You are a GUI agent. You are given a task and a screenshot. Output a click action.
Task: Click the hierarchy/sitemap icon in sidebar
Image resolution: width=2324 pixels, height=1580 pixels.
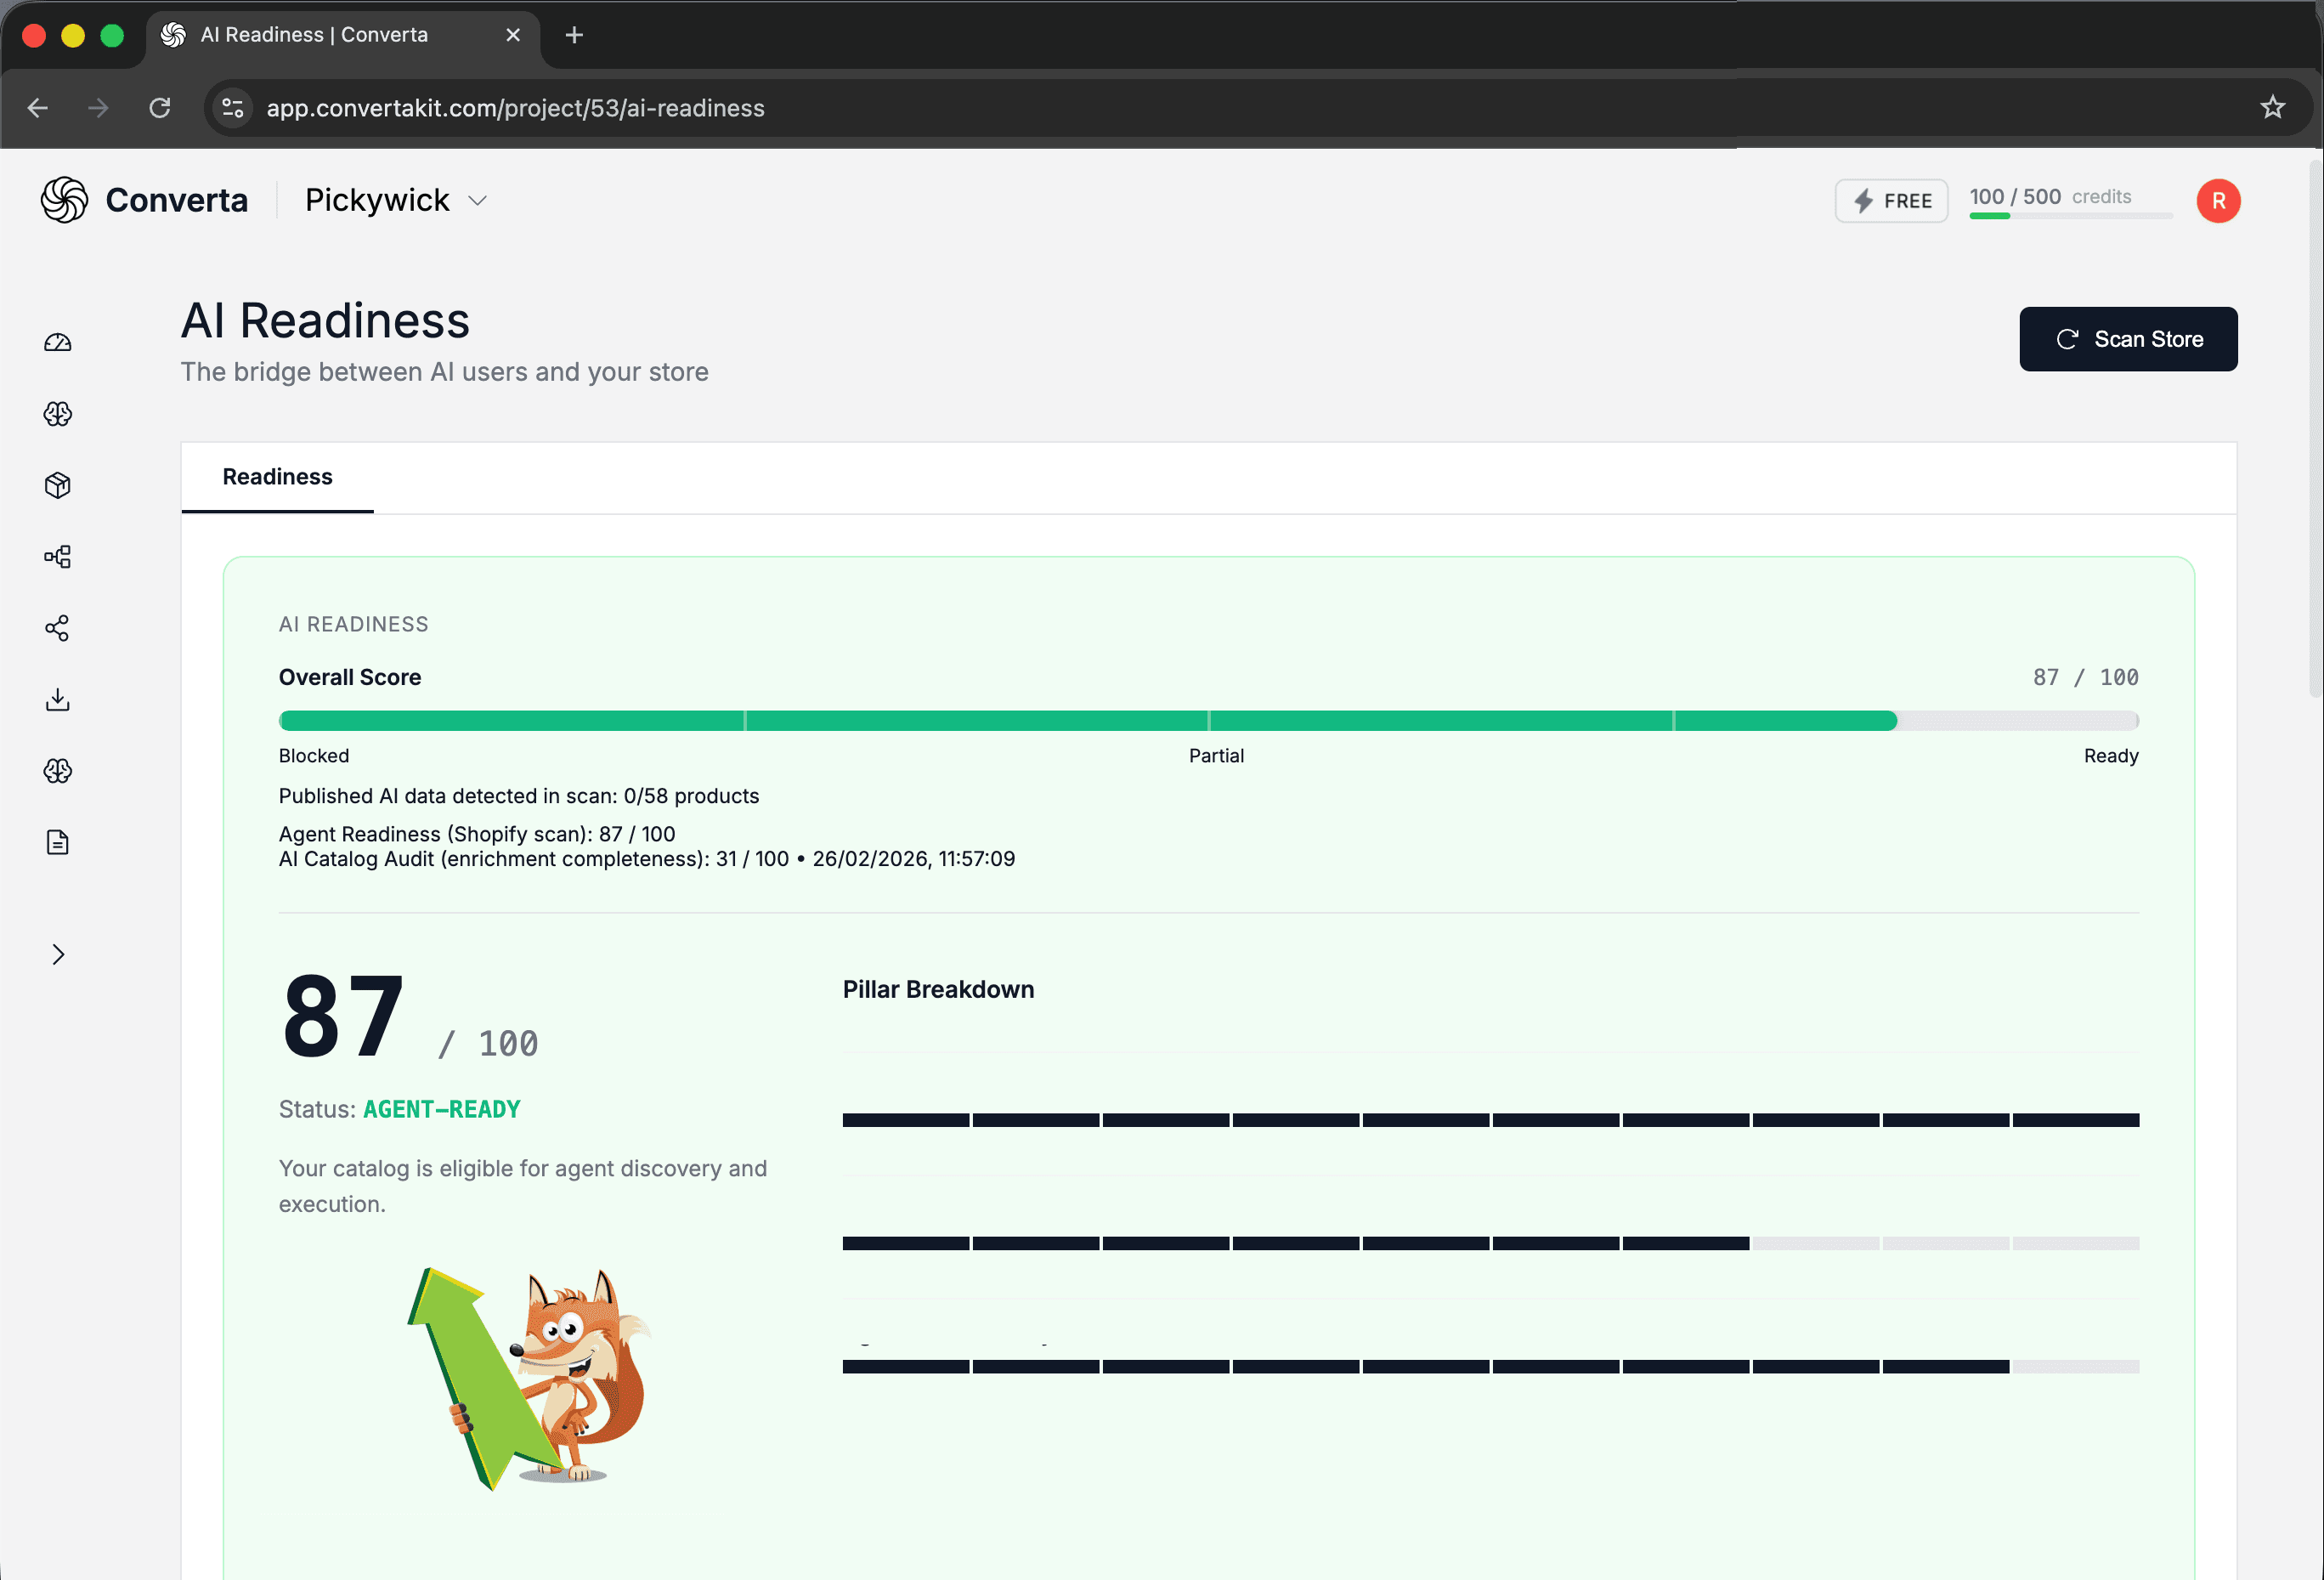tap(57, 557)
